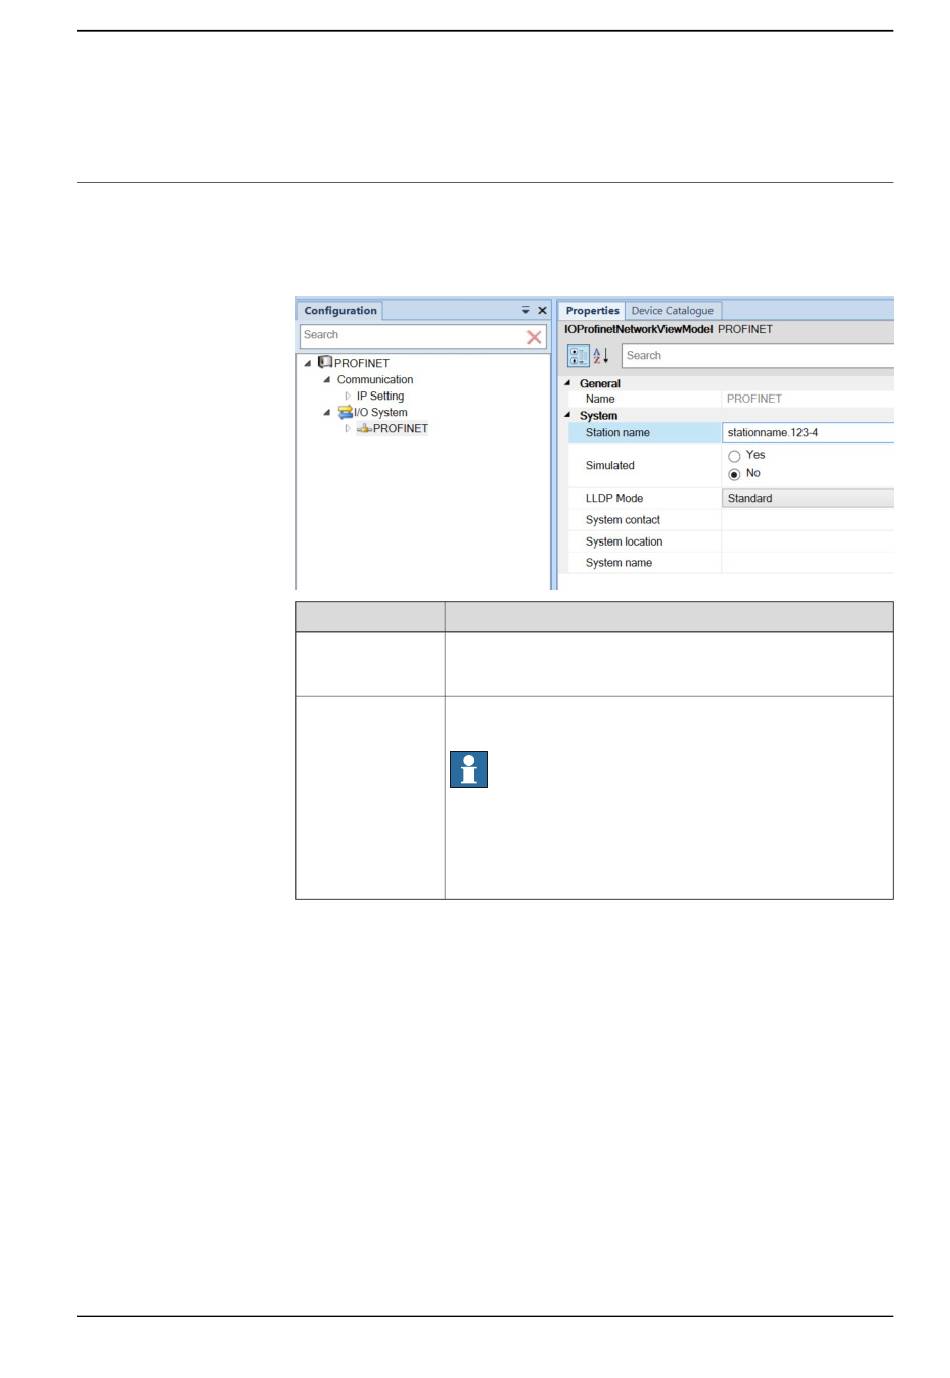Collapse the PROFINET root tree node
This screenshot has width=950, height=1378.
coord(308,363)
